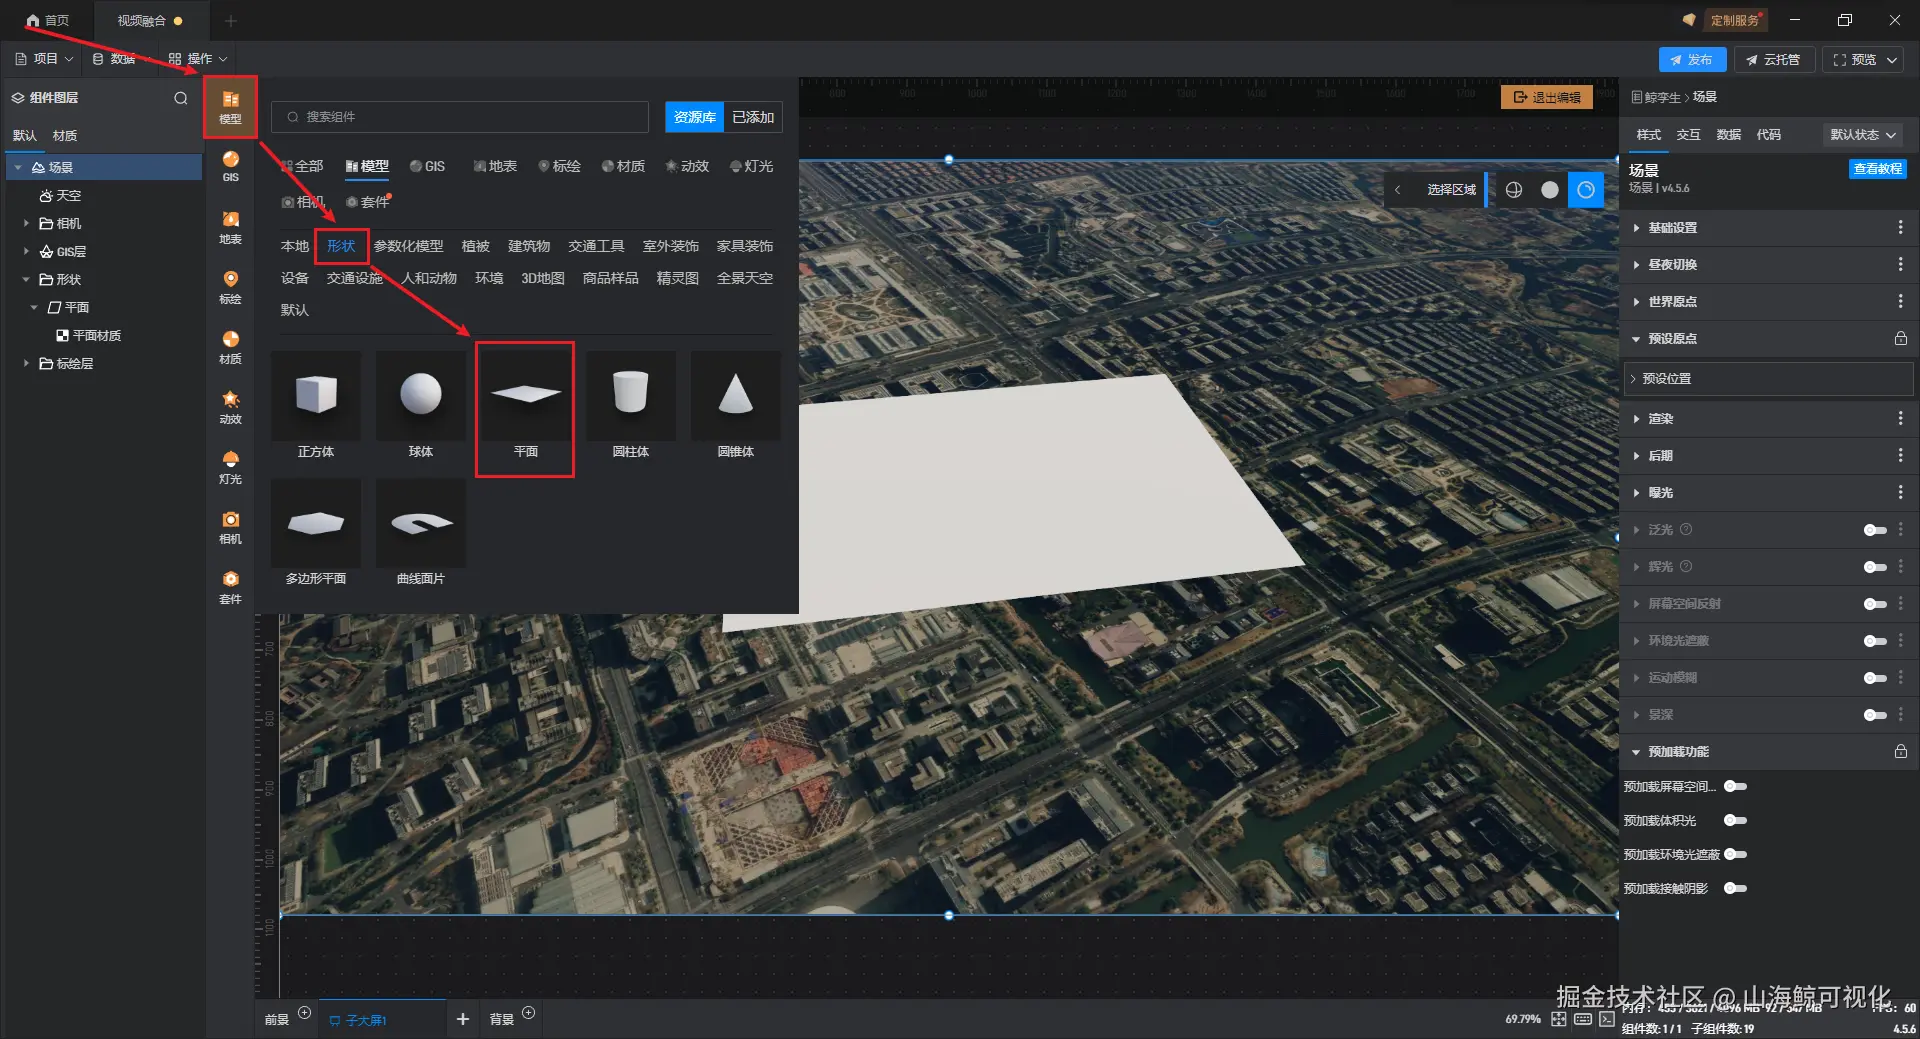Add a new screen with plus button
Image resolution: width=1920 pixels, height=1039 pixels.
click(x=463, y=1019)
